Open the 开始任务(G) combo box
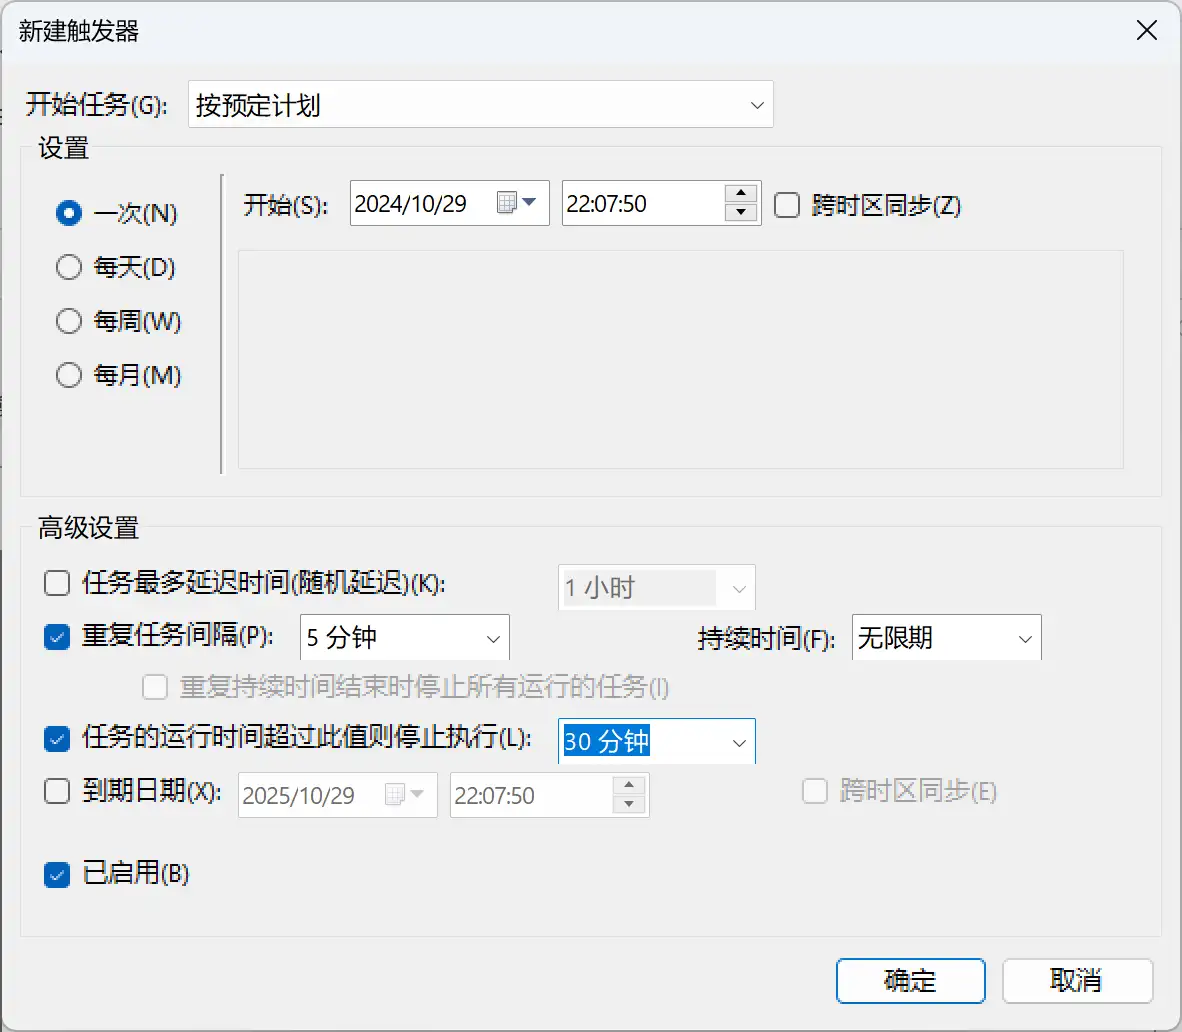Screen dimensions: 1182x1032 (x=756, y=104)
